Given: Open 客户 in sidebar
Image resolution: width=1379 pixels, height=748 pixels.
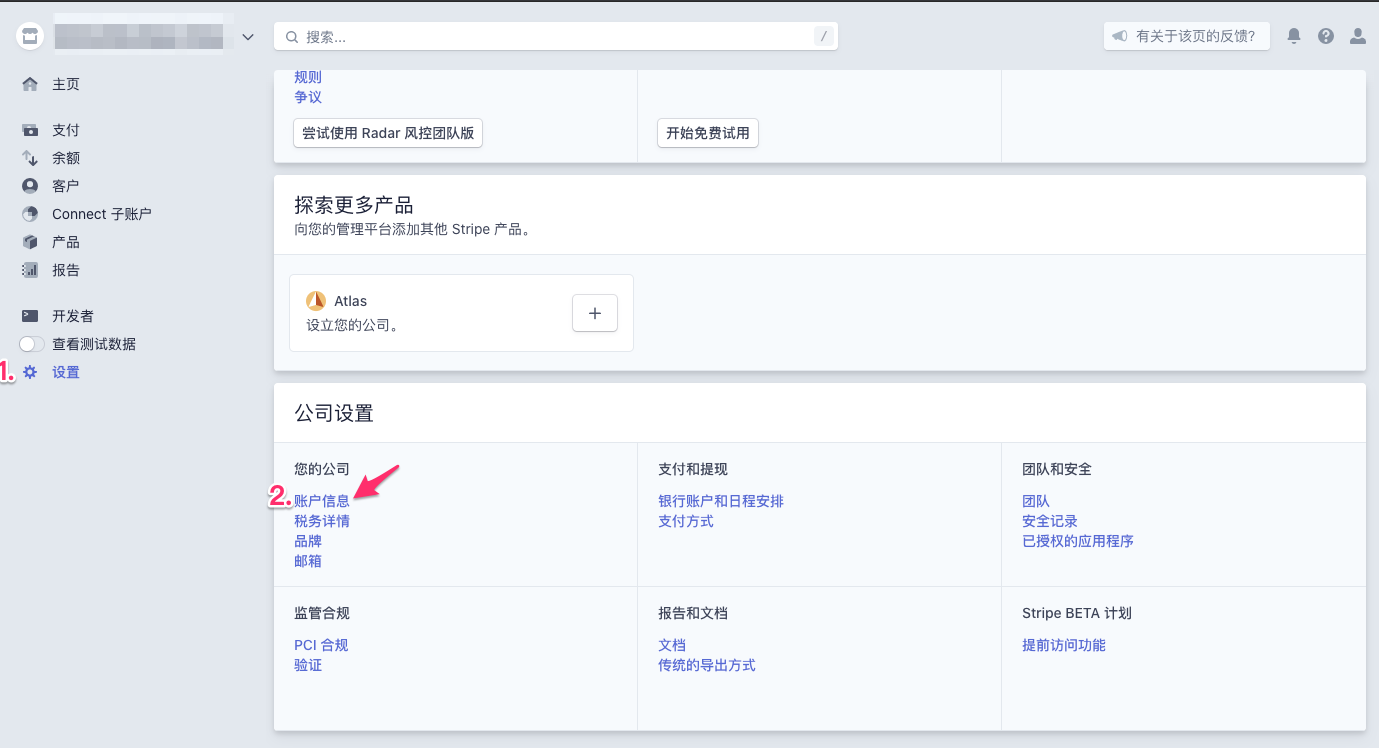Looking at the screenshot, I should coord(66,186).
